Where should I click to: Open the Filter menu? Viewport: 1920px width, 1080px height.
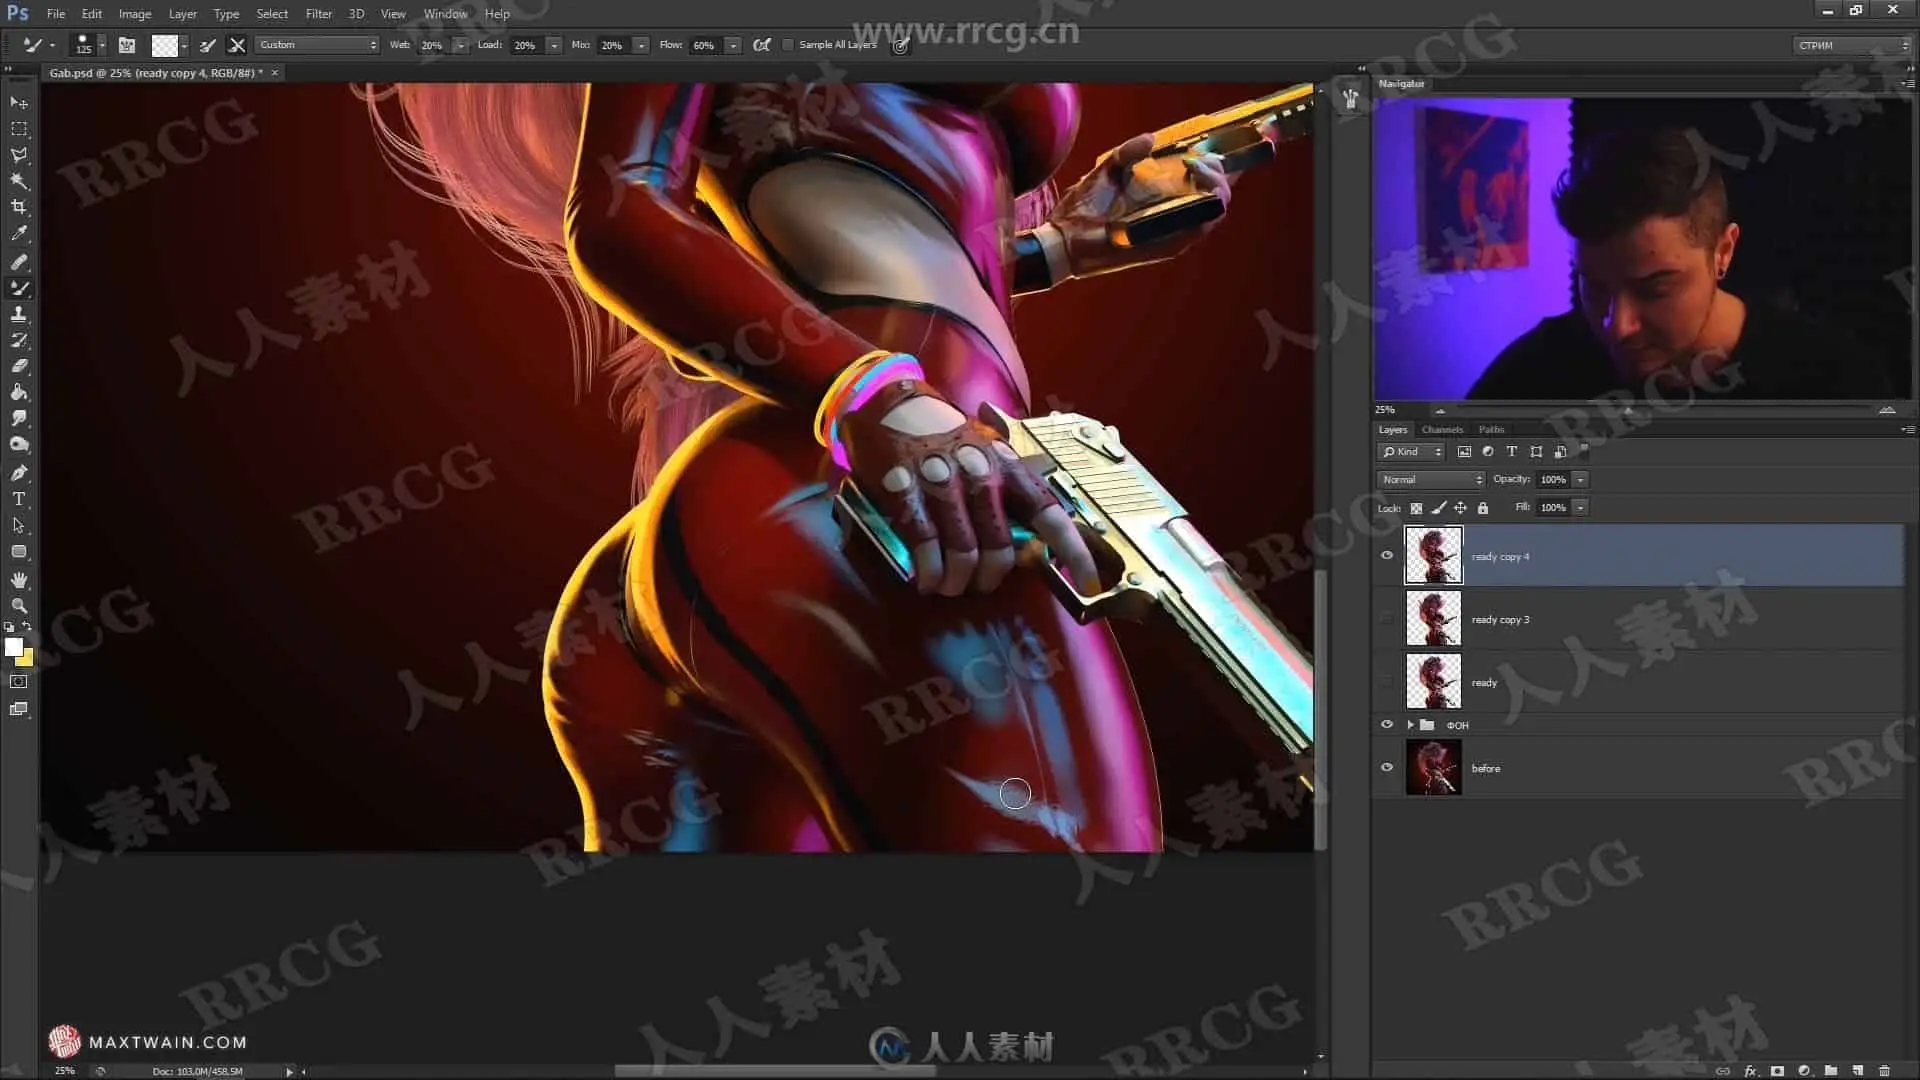pyautogui.click(x=318, y=14)
